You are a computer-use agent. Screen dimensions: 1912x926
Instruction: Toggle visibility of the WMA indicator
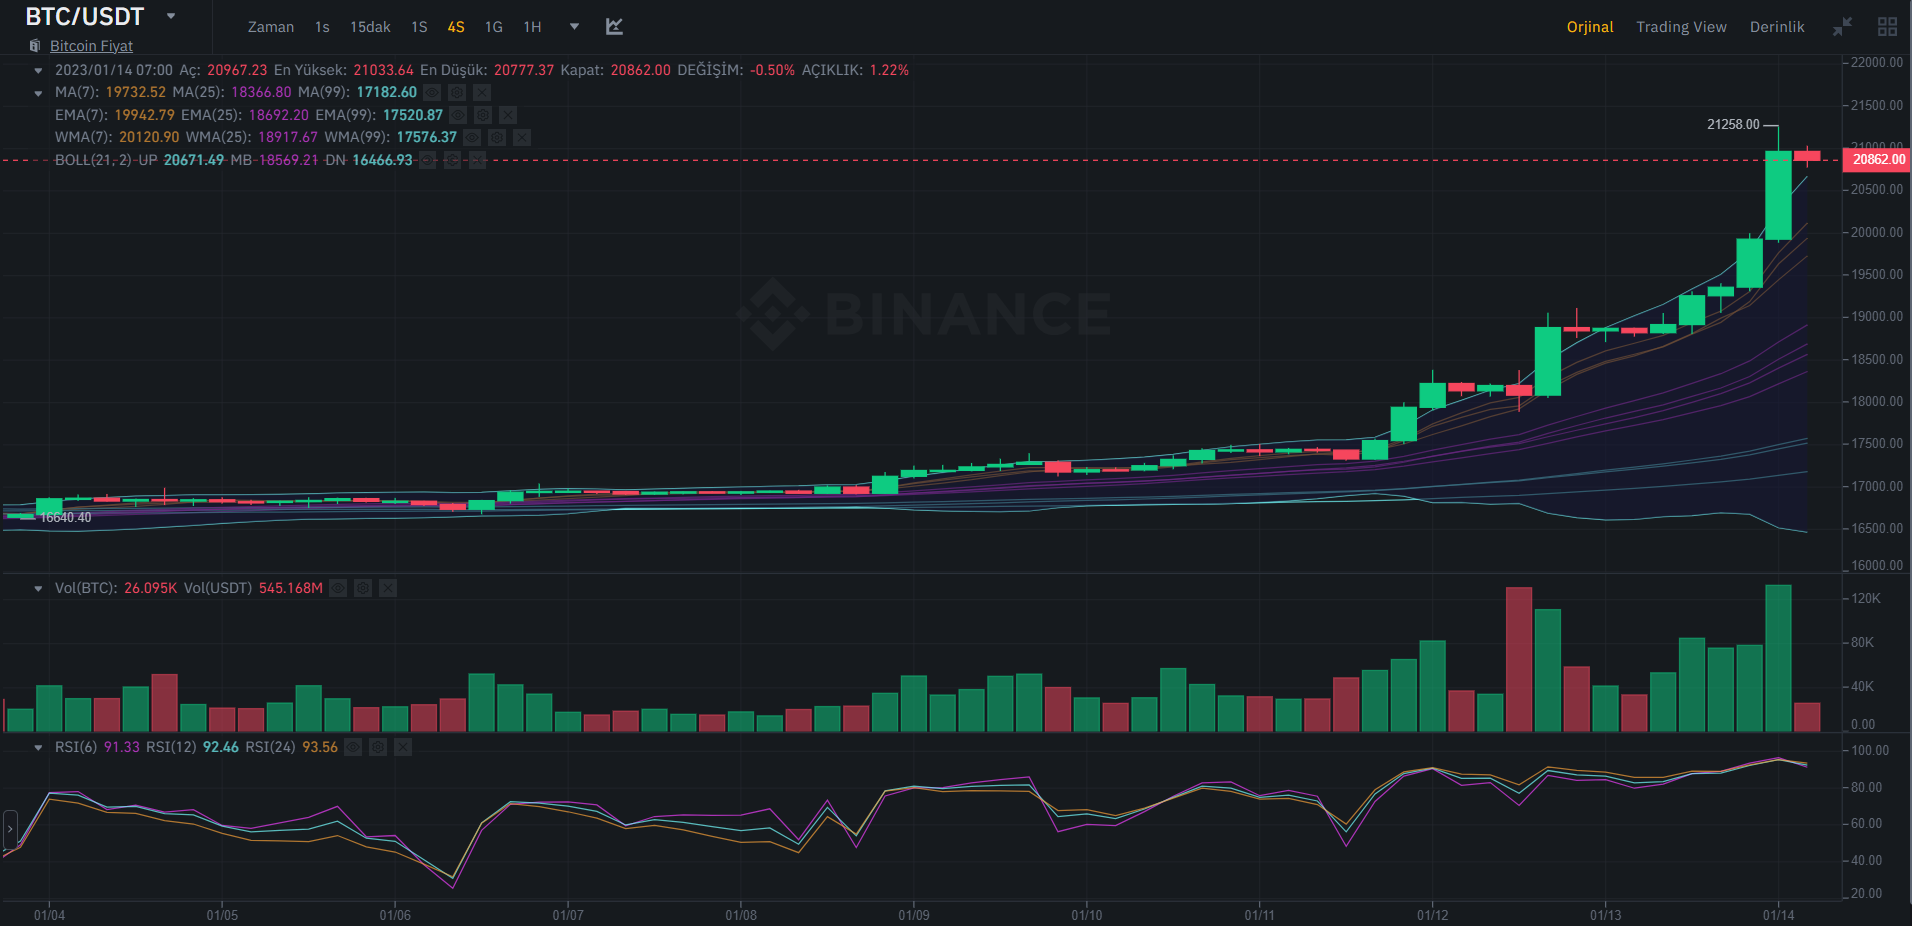pyautogui.click(x=472, y=137)
